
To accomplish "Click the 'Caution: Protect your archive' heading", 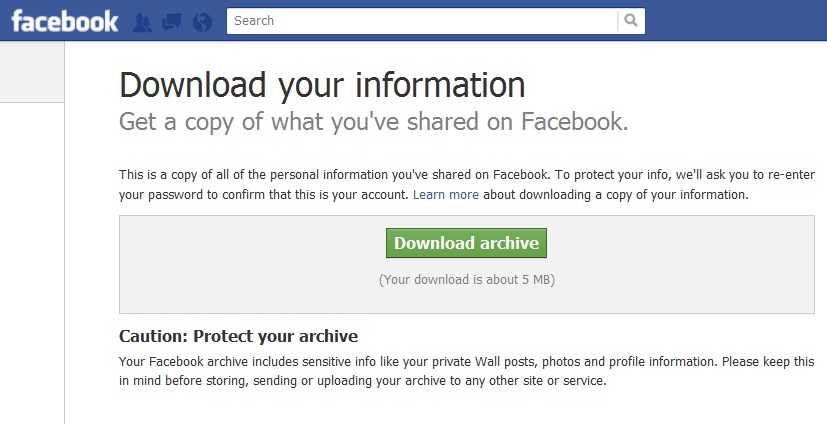I will (x=238, y=336).
